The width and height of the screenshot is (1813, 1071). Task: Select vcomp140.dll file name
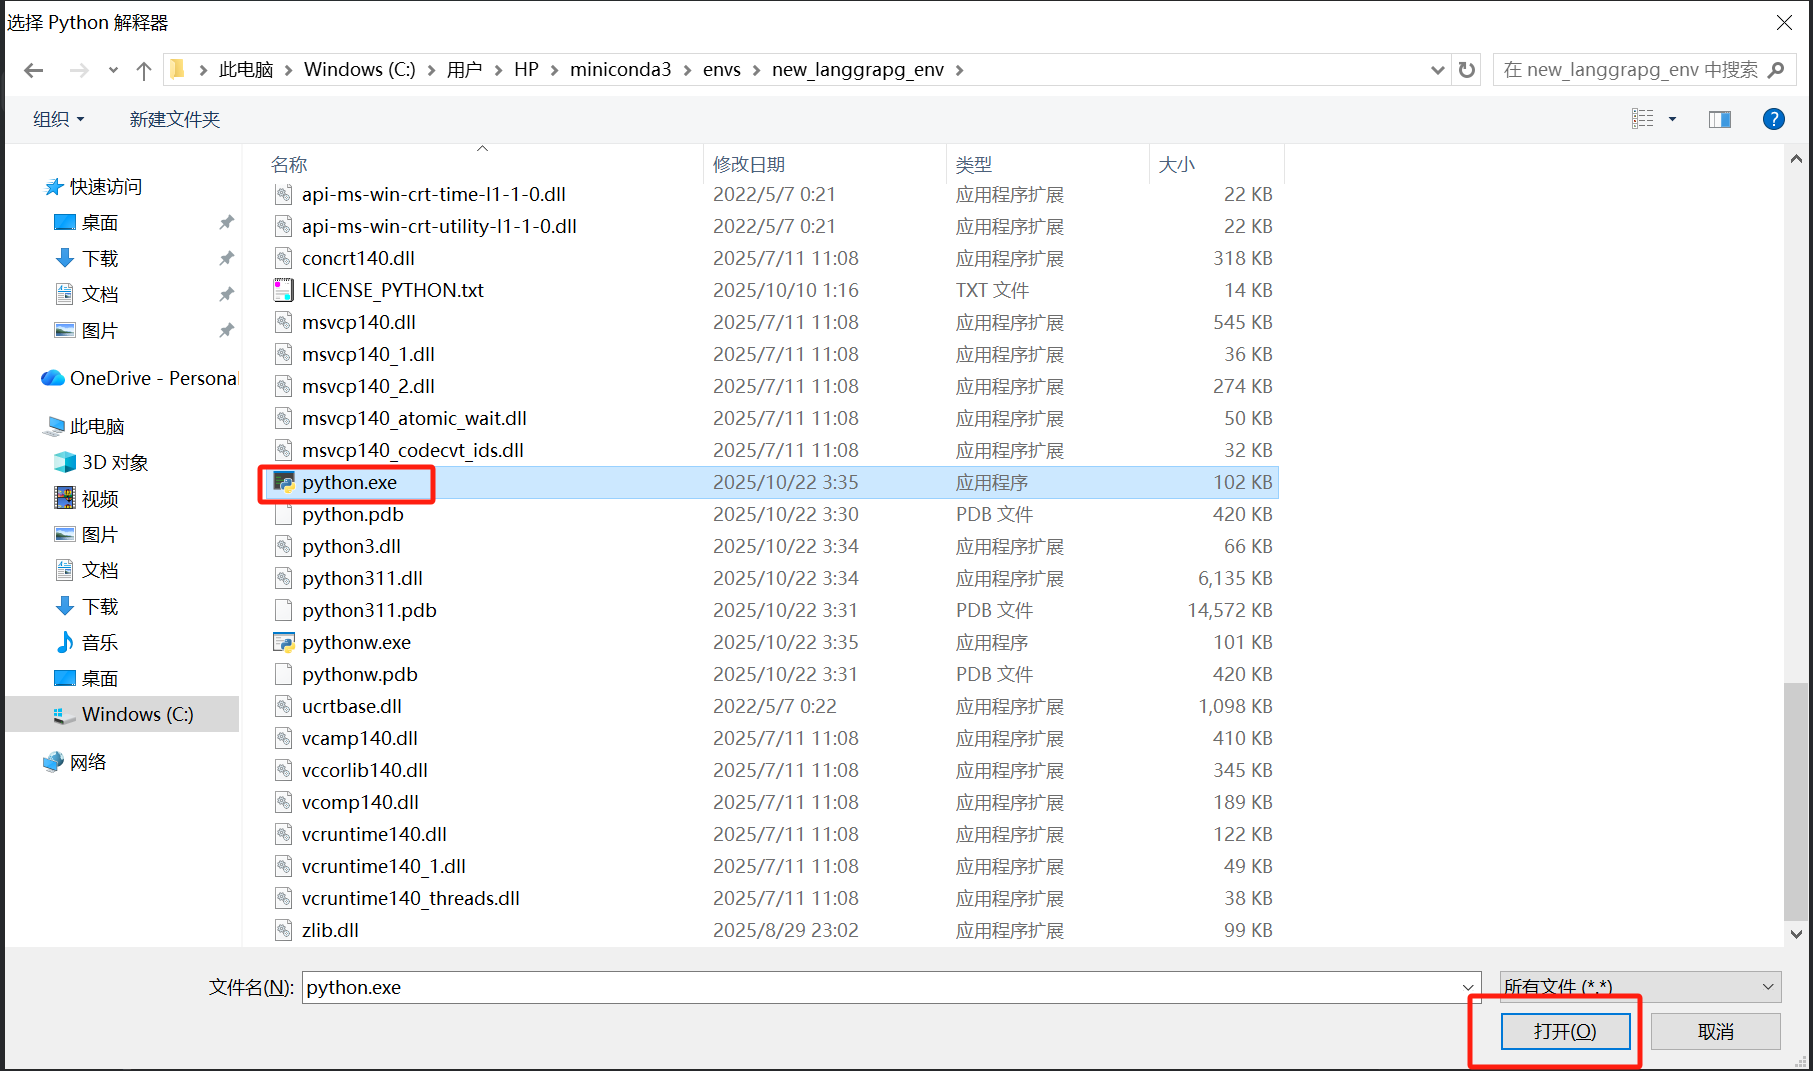360,802
